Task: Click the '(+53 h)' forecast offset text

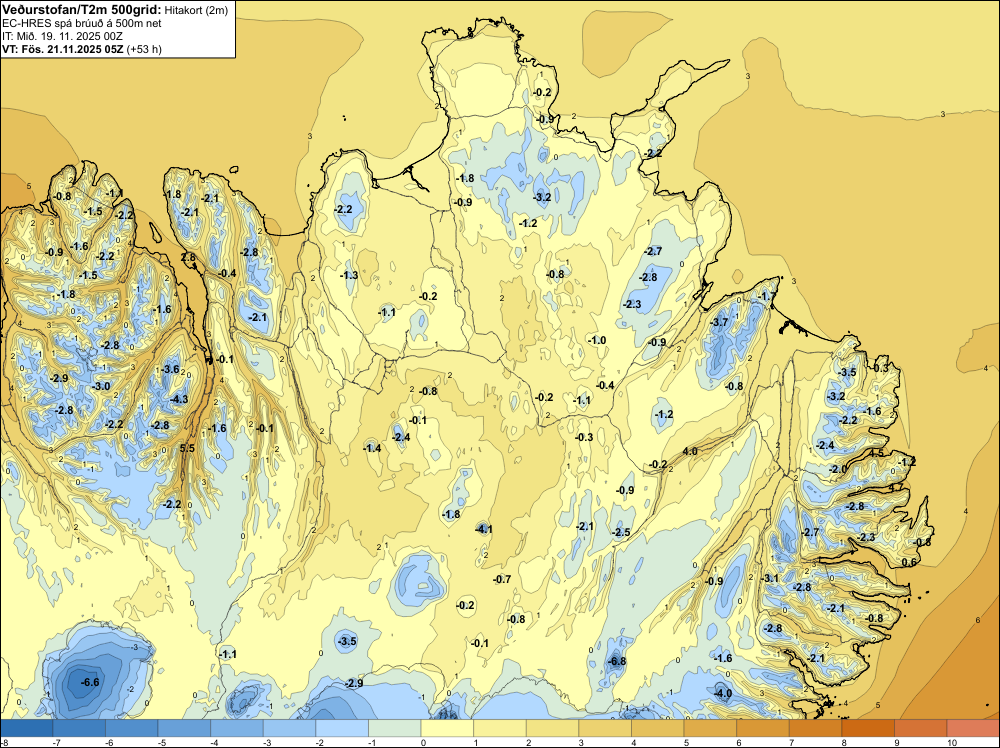Action: (x=144, y=49)
